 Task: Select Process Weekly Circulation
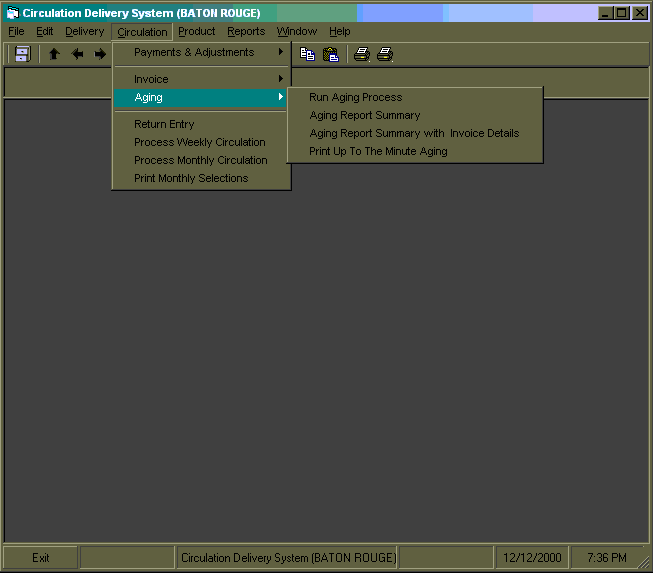(201, 142)
